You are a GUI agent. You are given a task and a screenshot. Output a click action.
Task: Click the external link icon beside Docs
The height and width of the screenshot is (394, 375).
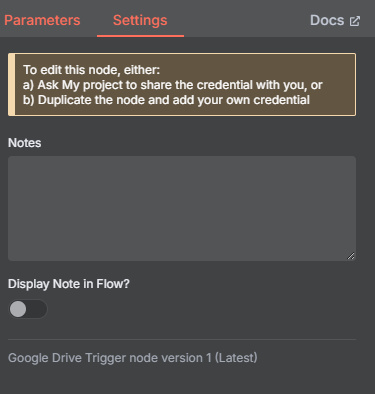[x=355, y=21]
